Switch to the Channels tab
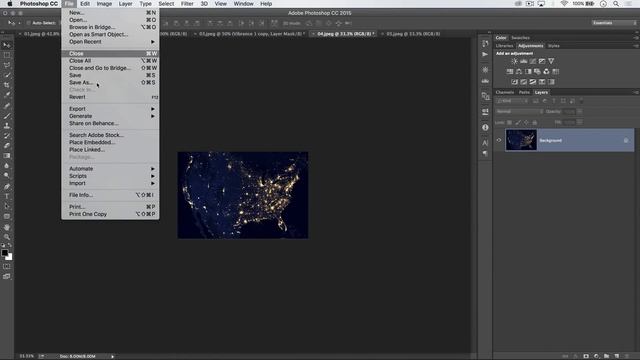Screen dimensions: 640x360 point(505,92)
